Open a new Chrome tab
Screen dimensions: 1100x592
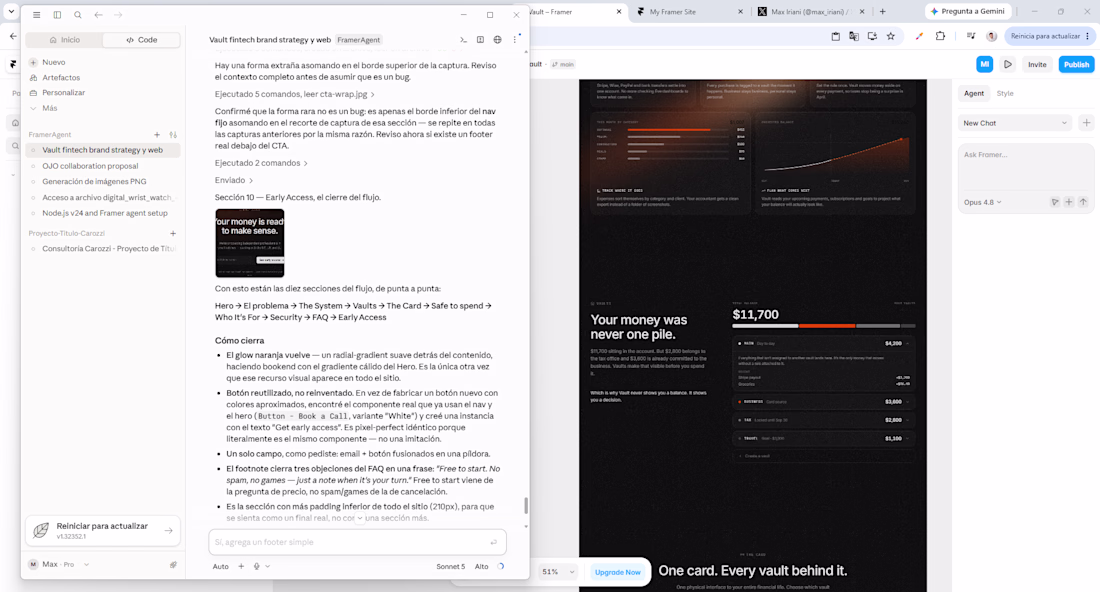tap(883, 11)
